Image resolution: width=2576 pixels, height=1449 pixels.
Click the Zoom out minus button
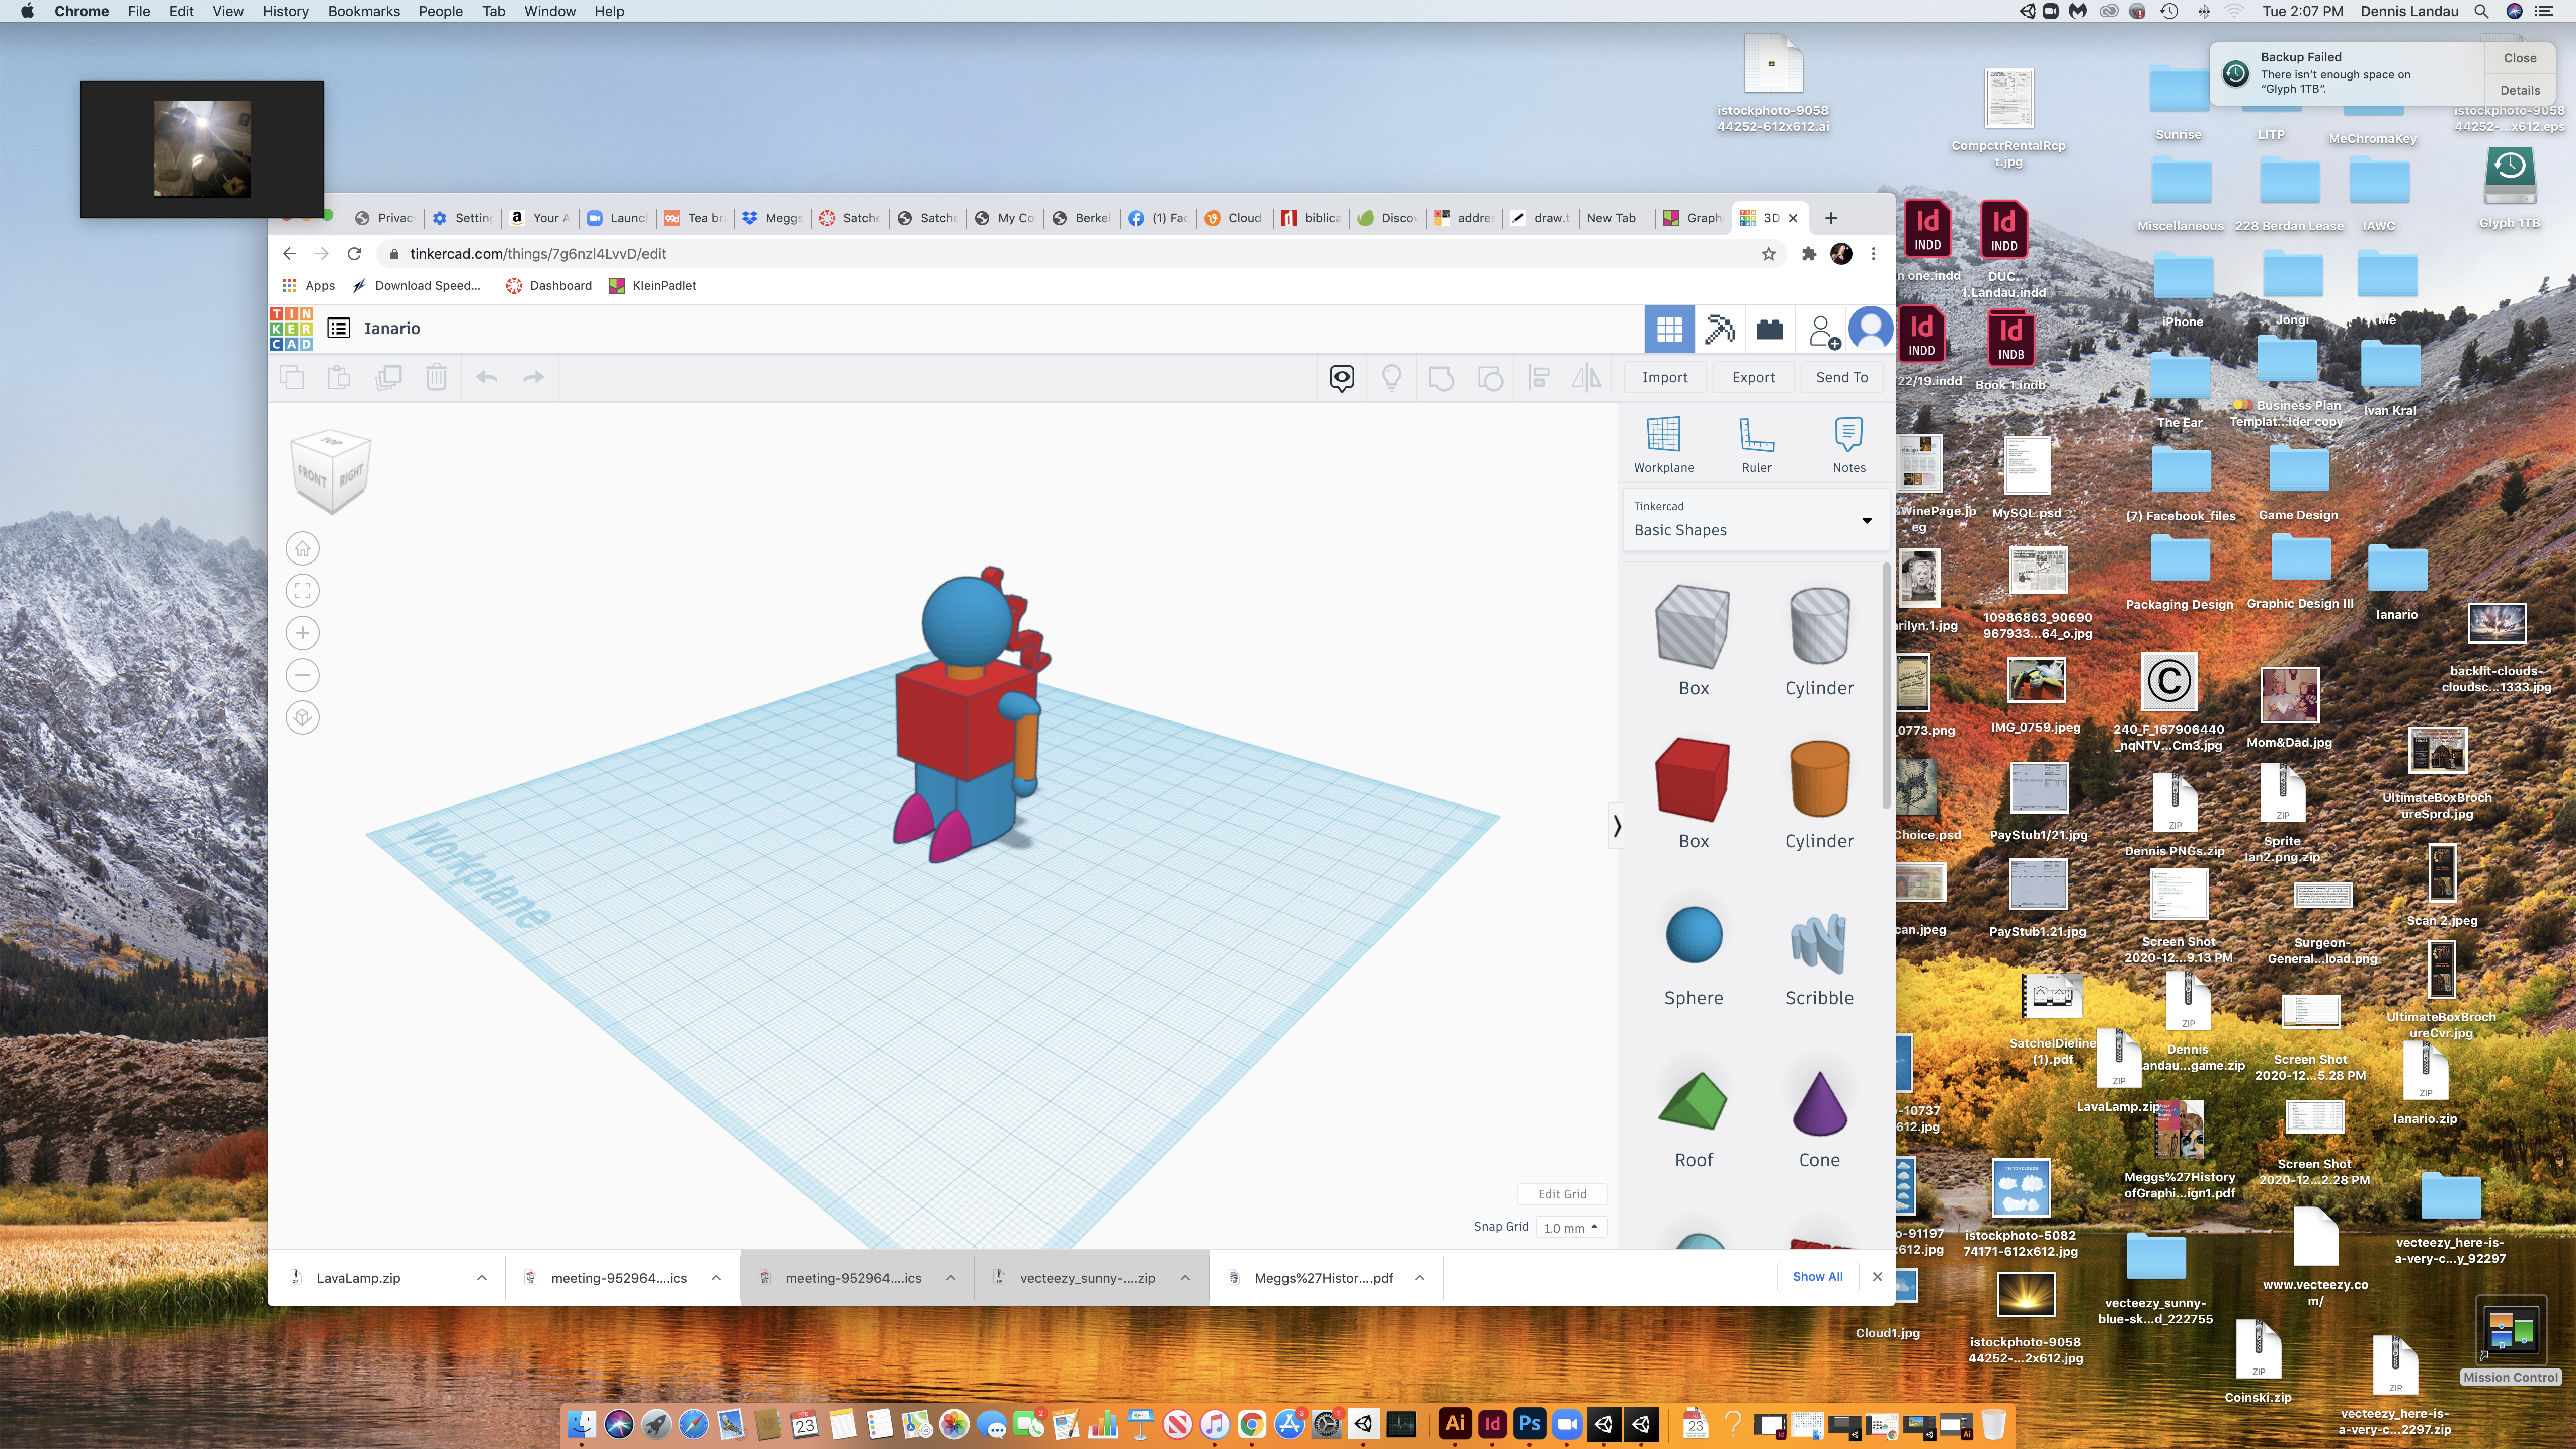pyautogui.click(x=303, y=675)
